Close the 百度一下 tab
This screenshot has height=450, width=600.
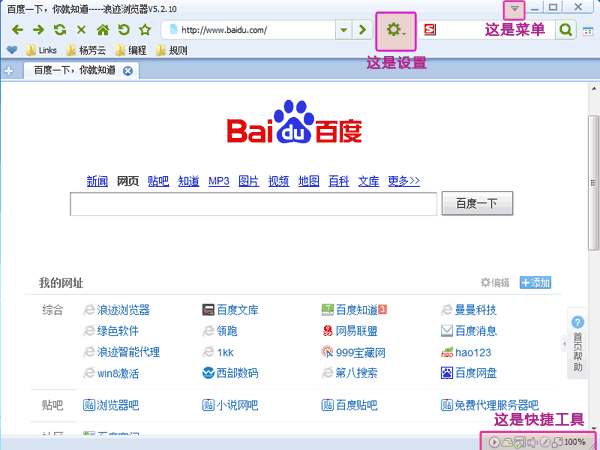128,70
